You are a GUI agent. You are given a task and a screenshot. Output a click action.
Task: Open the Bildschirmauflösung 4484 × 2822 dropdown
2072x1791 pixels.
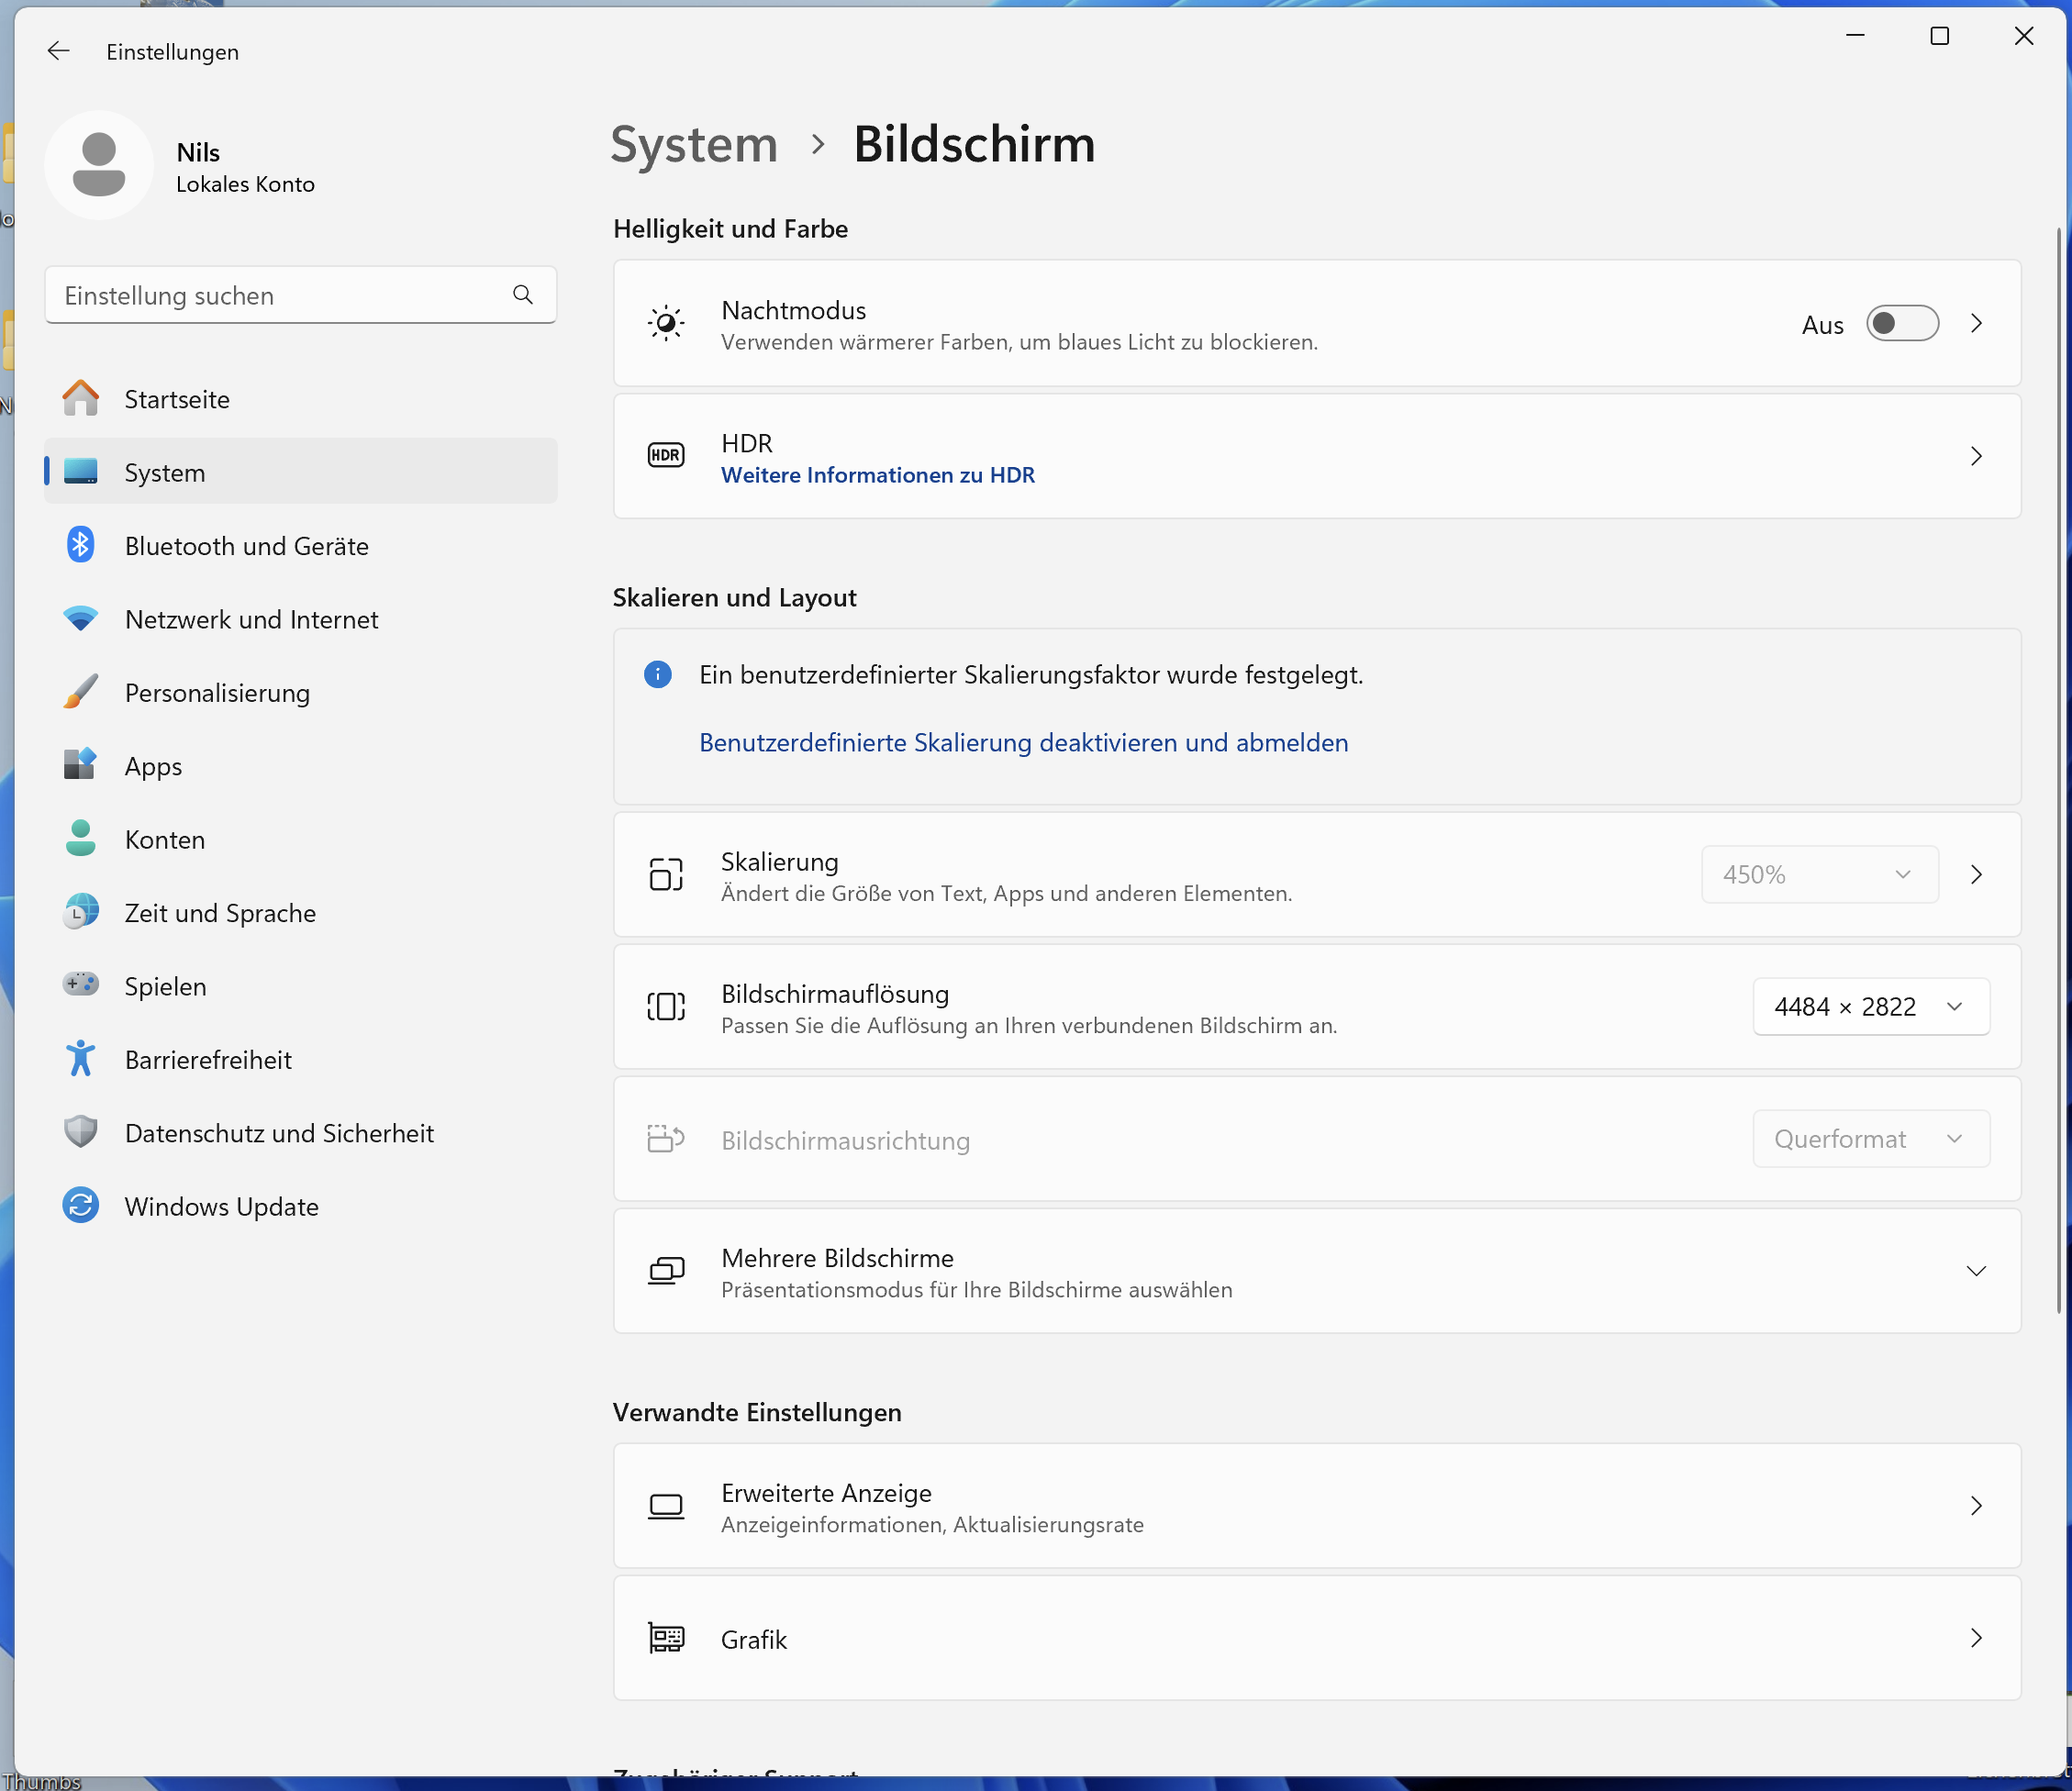[1870, 1006]
